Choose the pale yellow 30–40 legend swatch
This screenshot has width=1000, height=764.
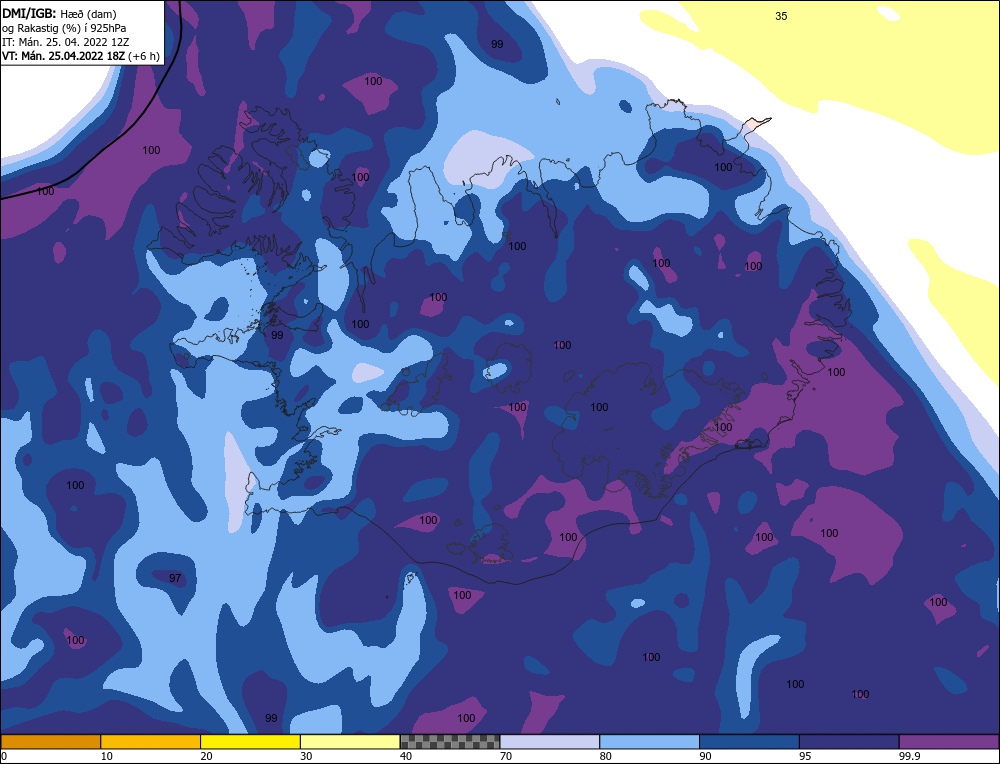click(x=350, y=742)
